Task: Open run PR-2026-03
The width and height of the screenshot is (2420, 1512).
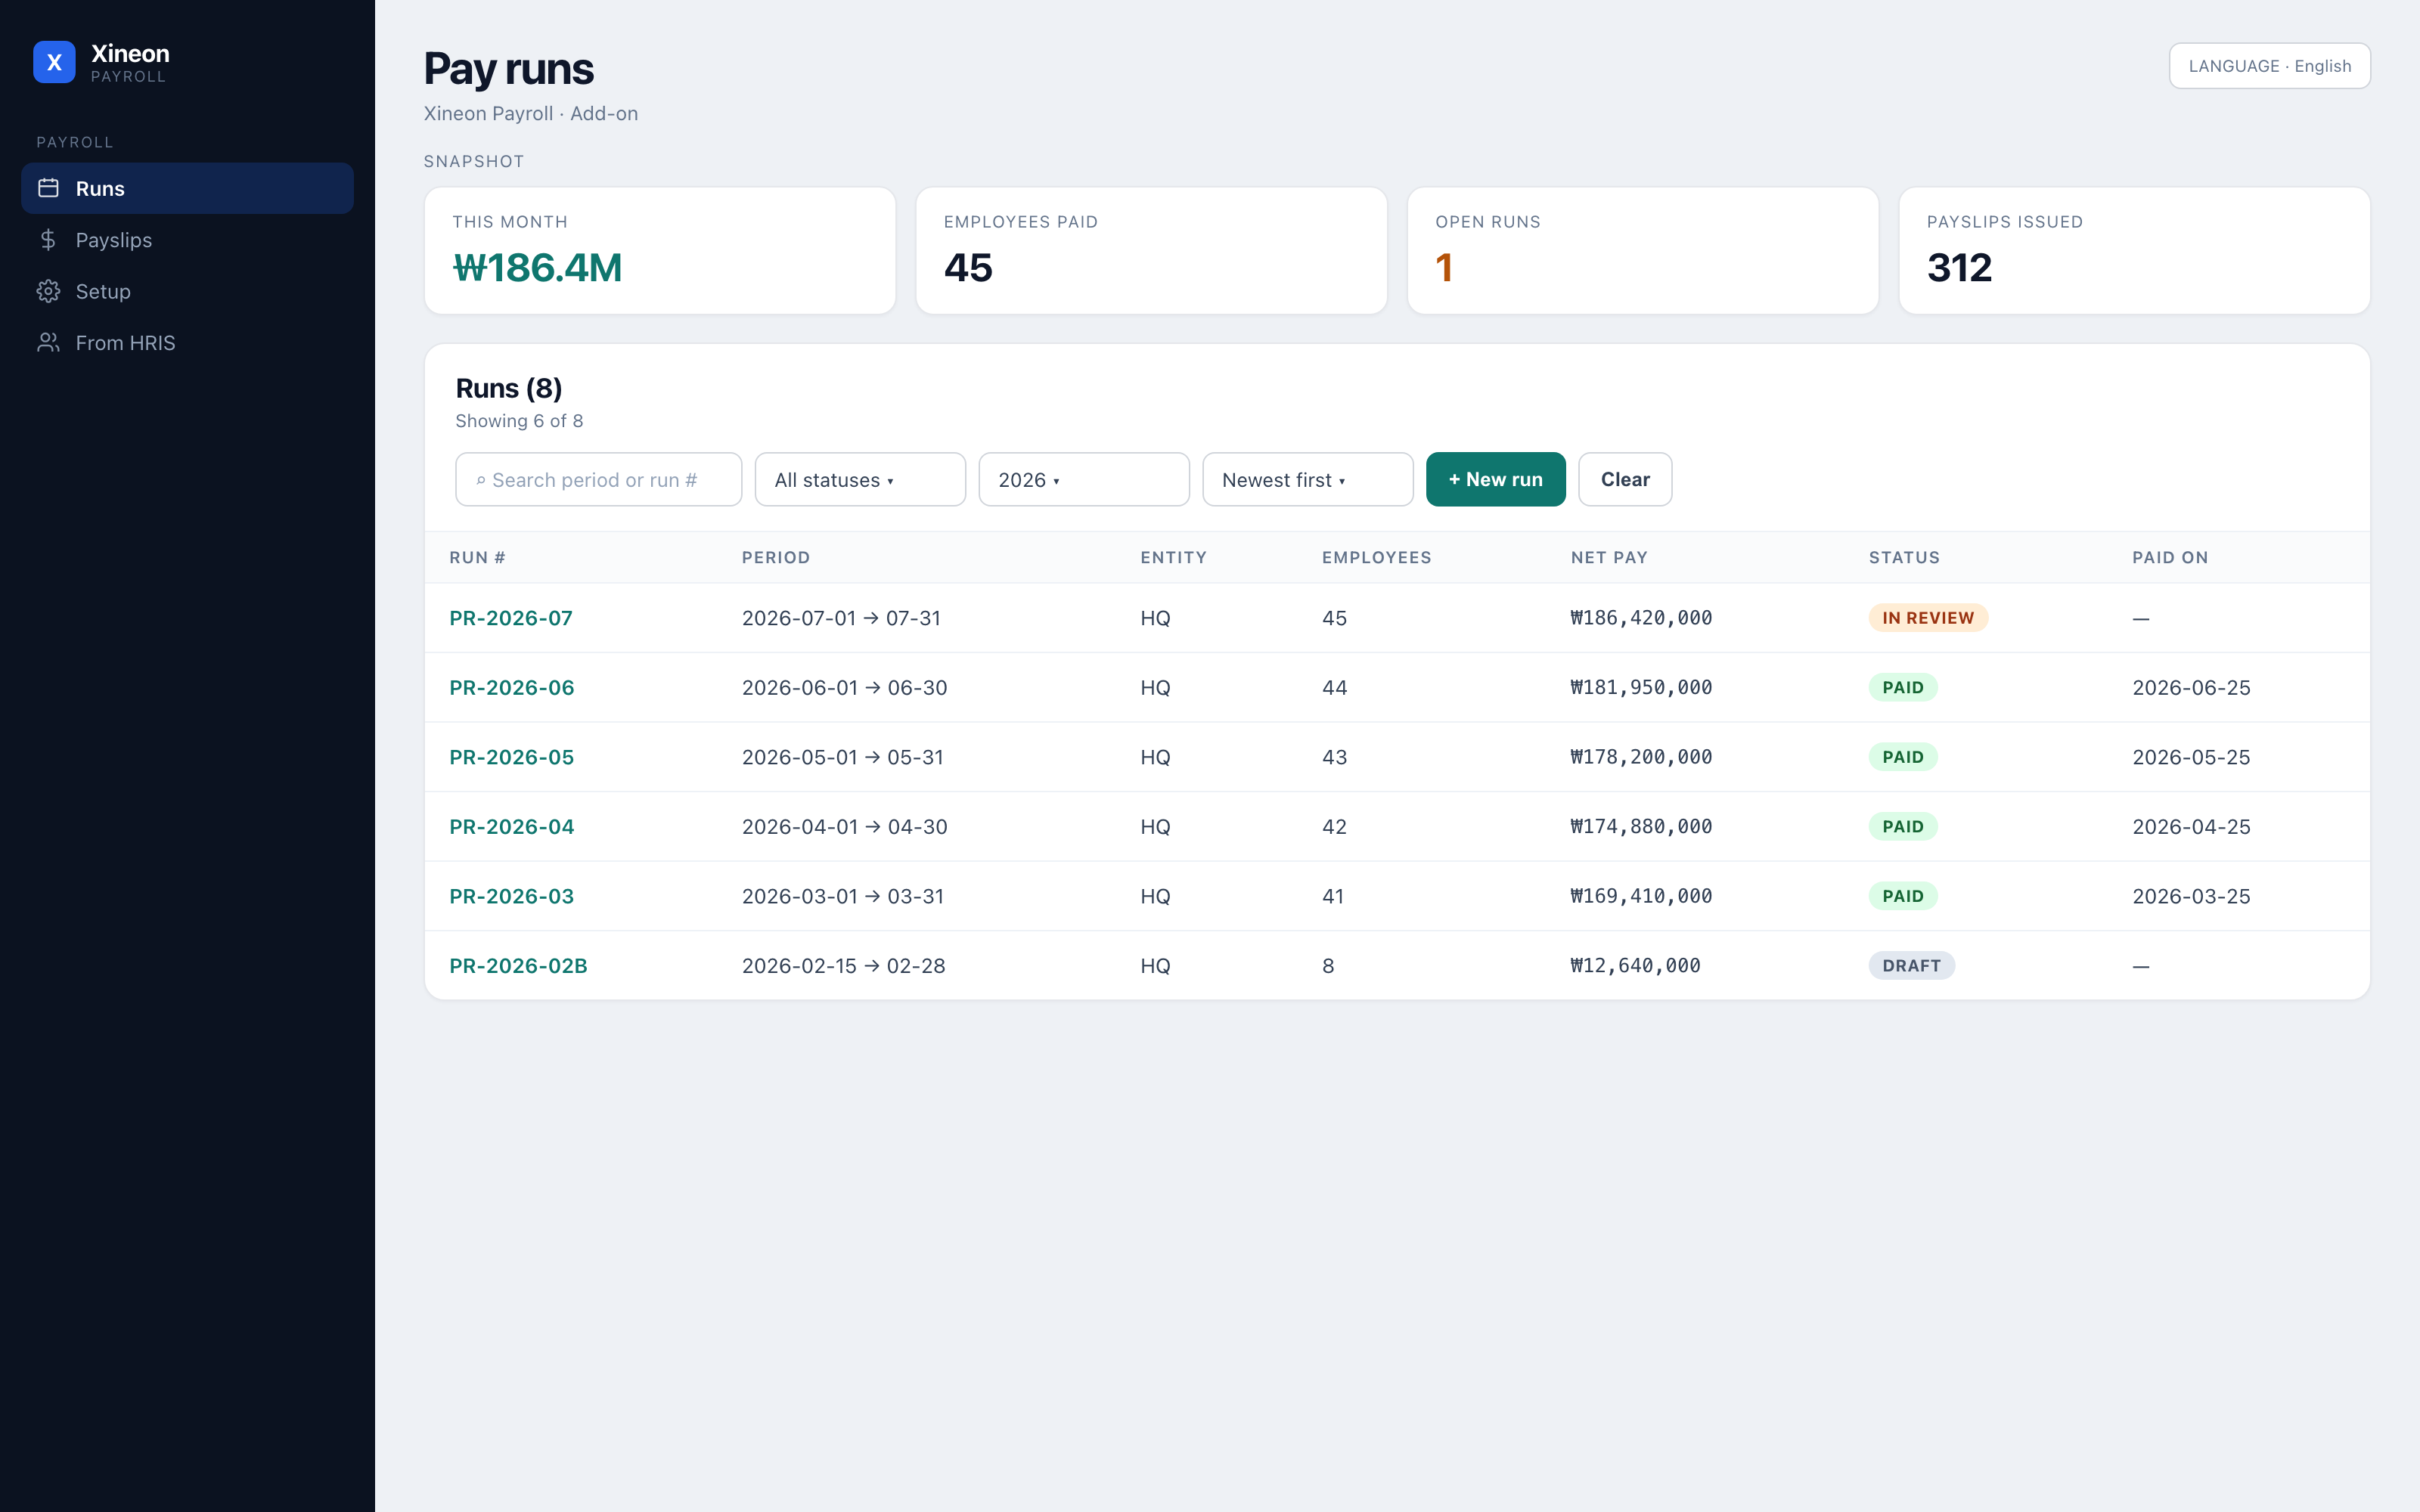Action: click(x=512, y=896)
